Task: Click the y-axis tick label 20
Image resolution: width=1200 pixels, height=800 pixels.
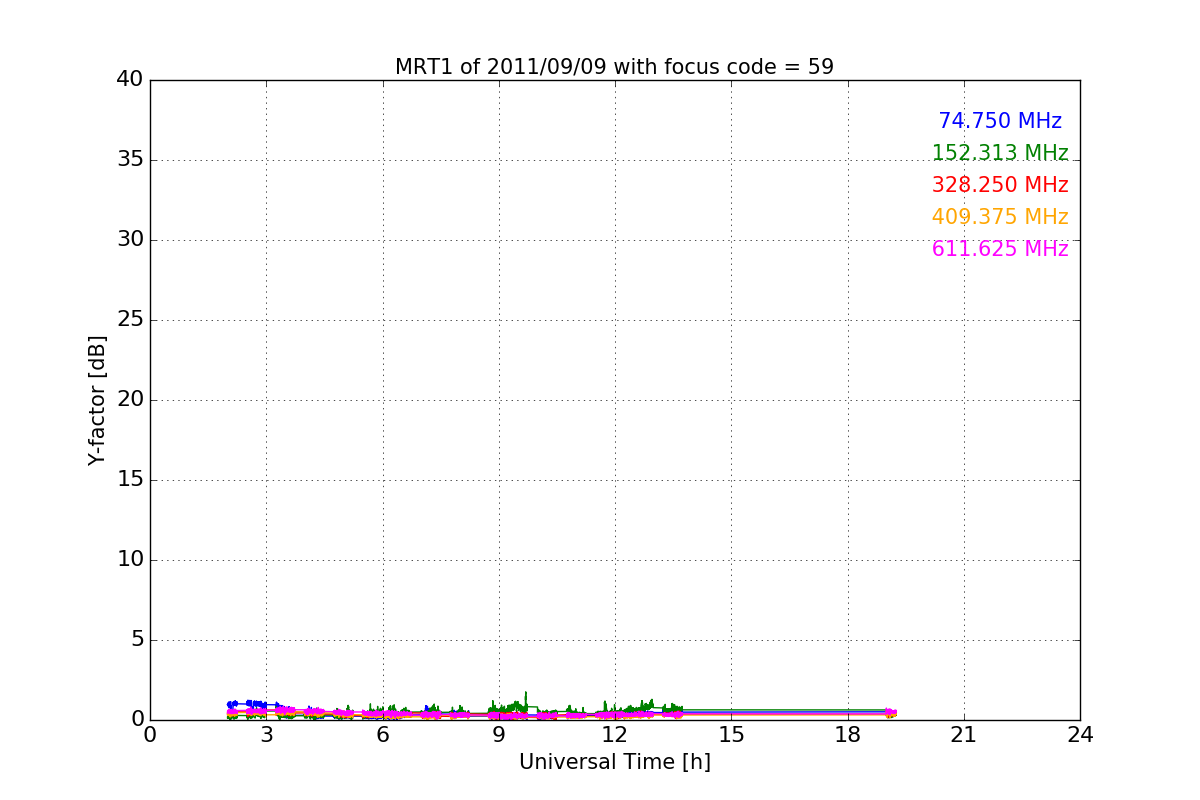Action: coord(129,400)
